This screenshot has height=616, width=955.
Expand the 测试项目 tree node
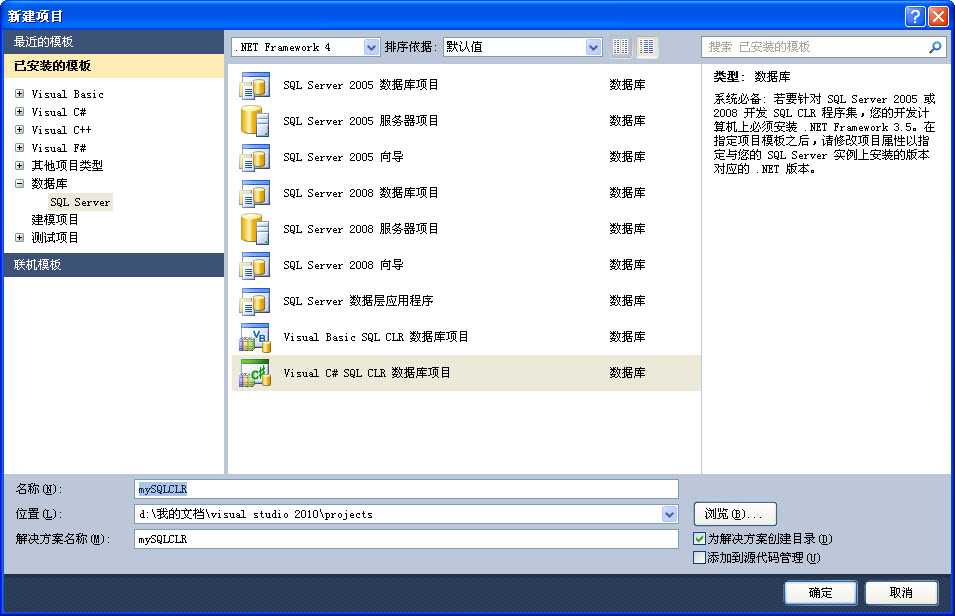tap(19, 238)
